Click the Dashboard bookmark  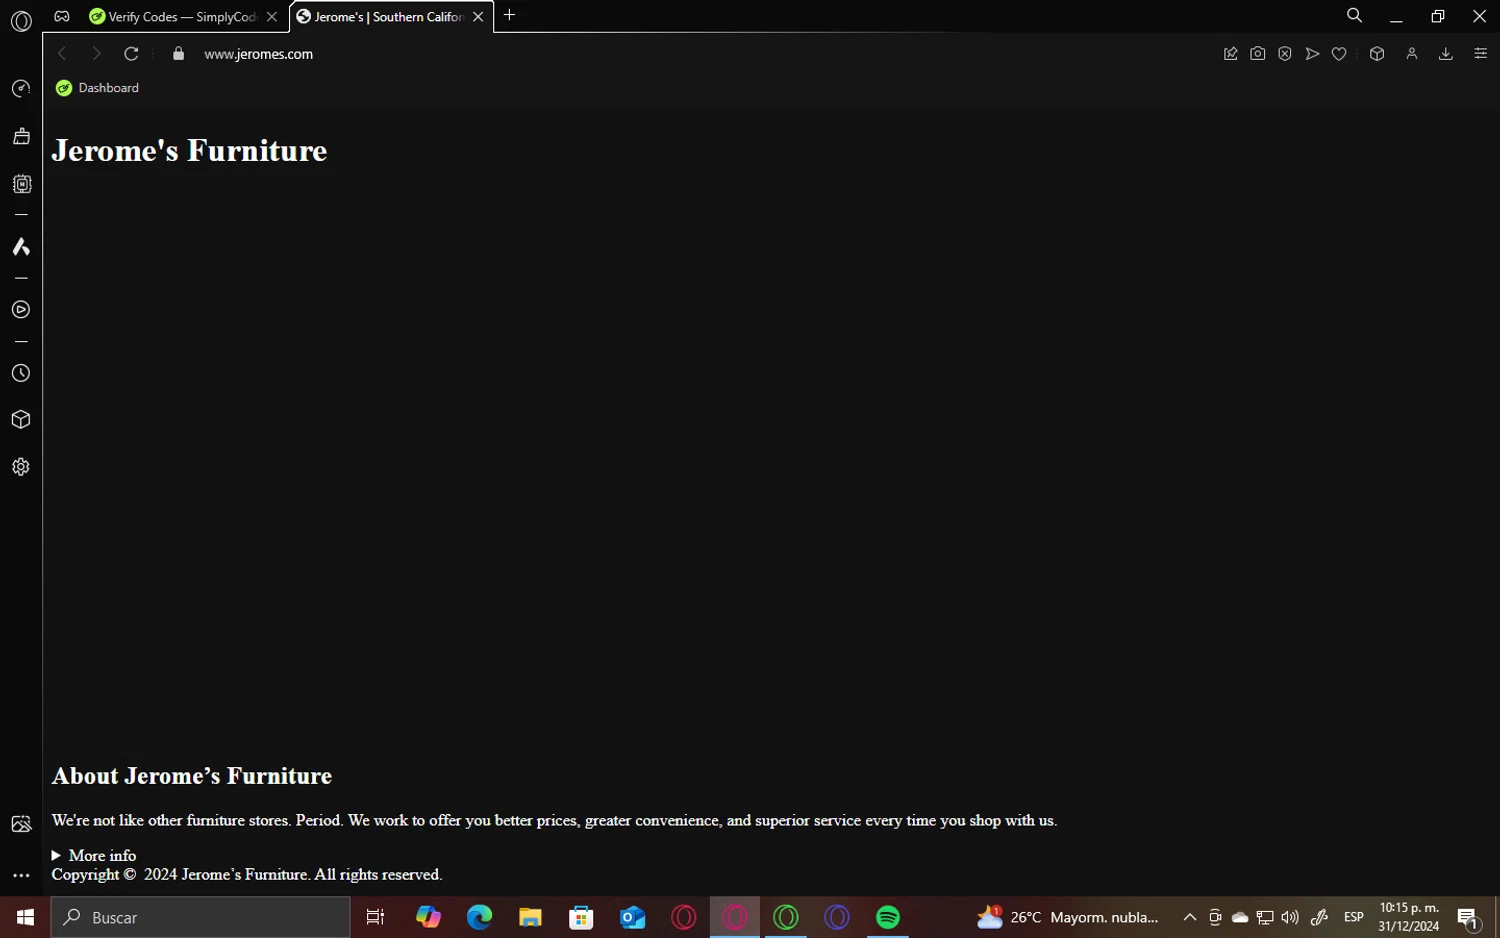(x=98, y=88)
